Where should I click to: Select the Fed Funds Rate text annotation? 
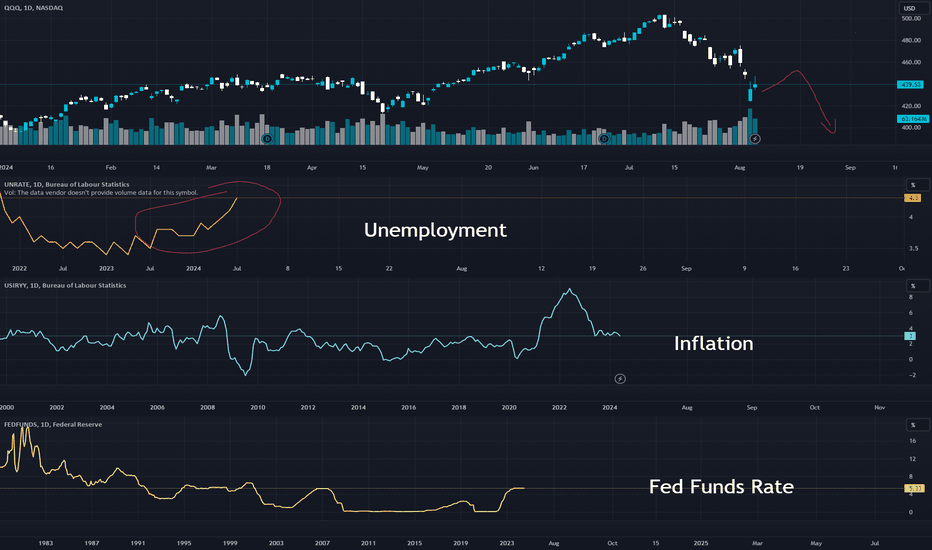point(721,486)
